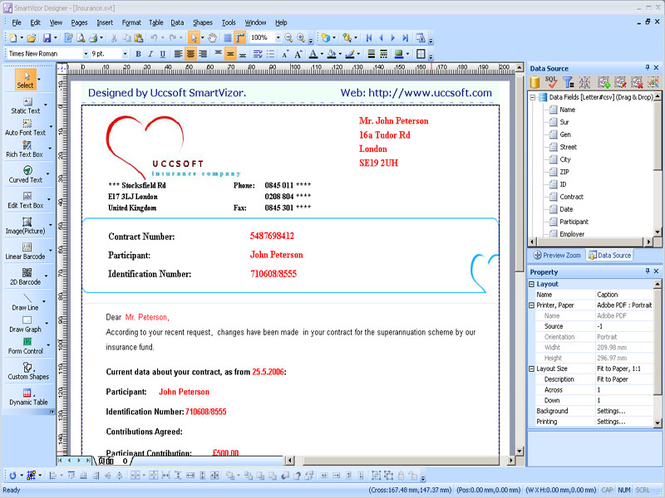Collapse the Layout Size property group
The width and height of the screenshot is (665, 498).
531,369
